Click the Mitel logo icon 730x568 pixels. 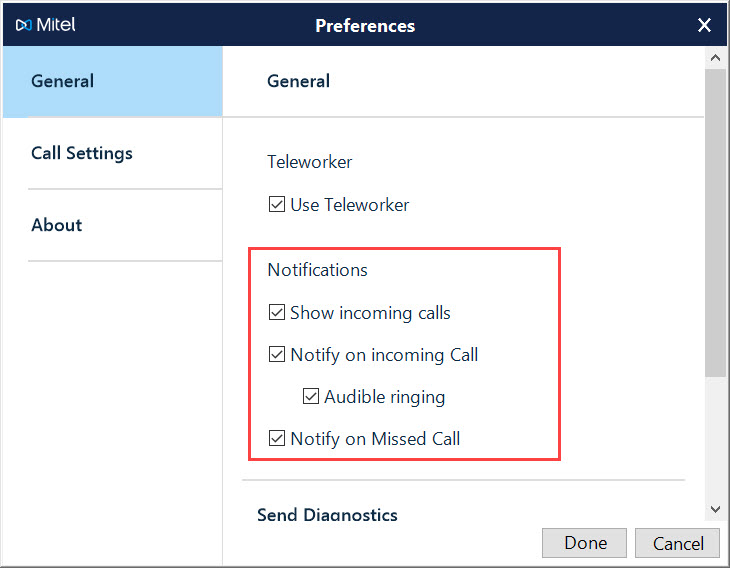pyautogui.click(x=24, y=26)
